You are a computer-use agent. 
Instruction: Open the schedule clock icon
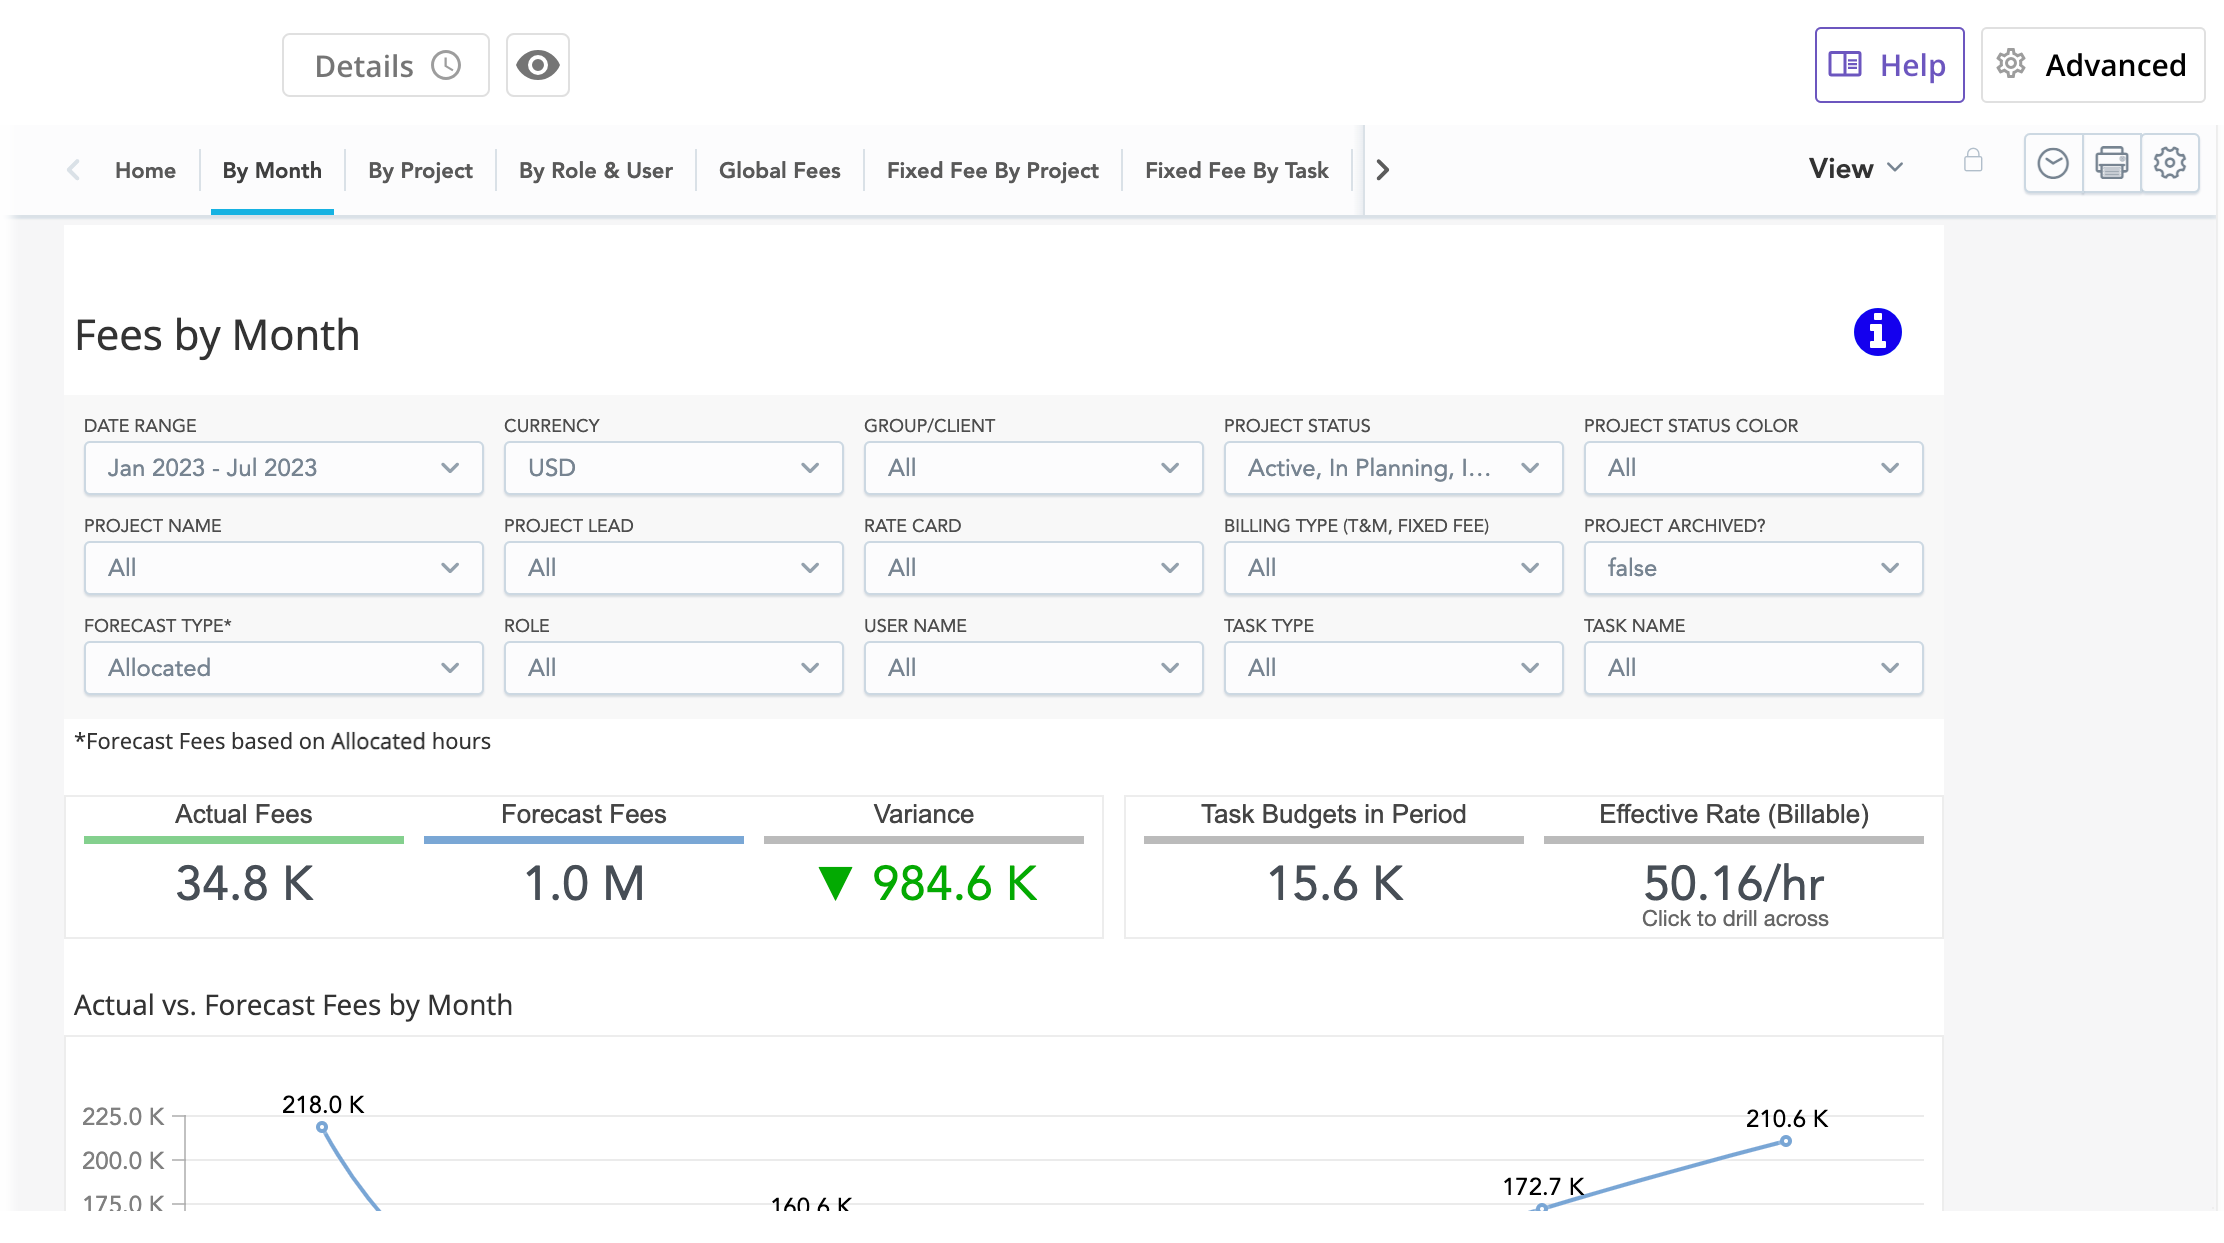click(x=2052, y=163)
